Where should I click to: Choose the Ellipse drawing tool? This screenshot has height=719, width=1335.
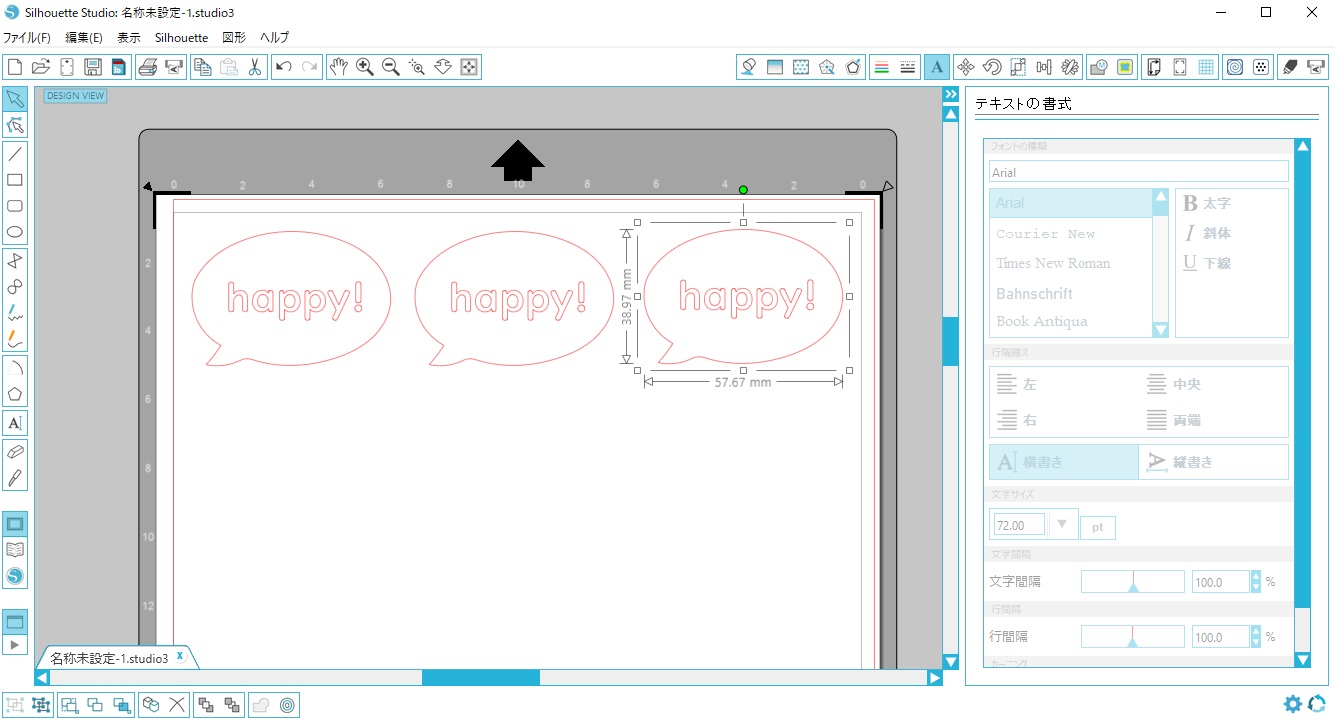(15, 233)
